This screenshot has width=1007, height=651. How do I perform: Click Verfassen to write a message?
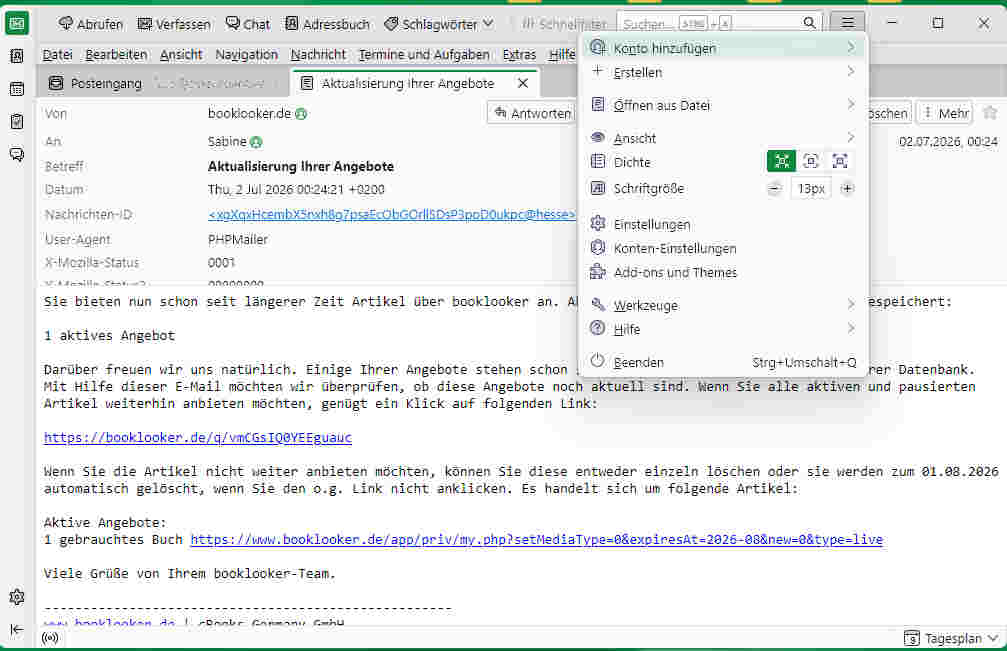(x=174, y=24)
